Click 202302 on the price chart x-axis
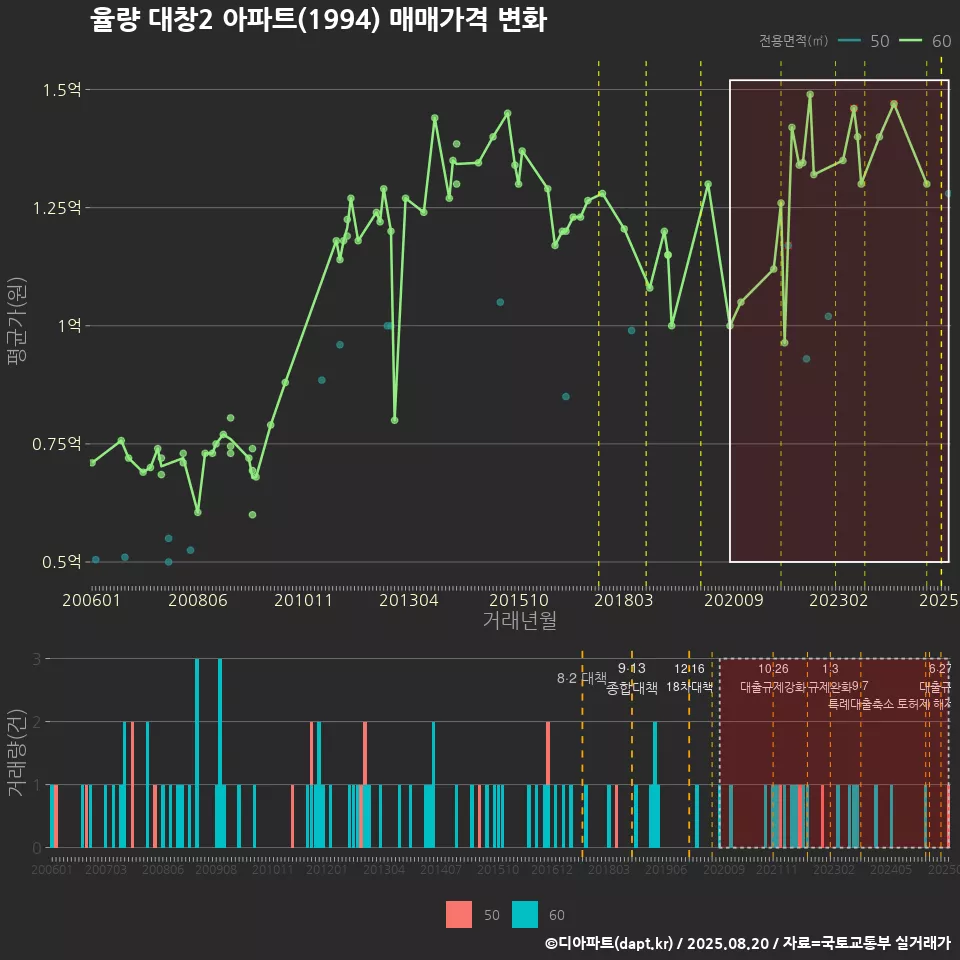The height and width of the screenshot is (960, 960). (x=839, y=600)
